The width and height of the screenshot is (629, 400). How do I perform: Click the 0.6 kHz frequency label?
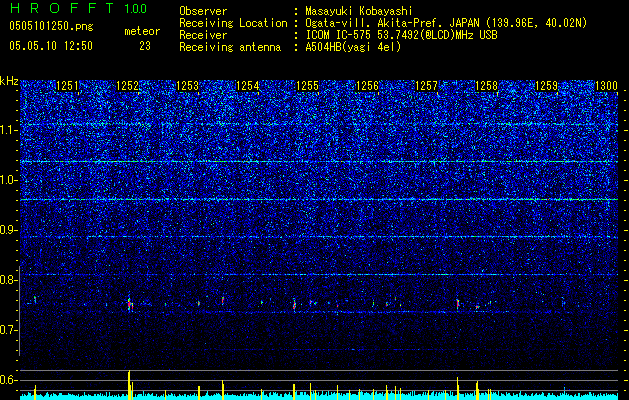9,380
